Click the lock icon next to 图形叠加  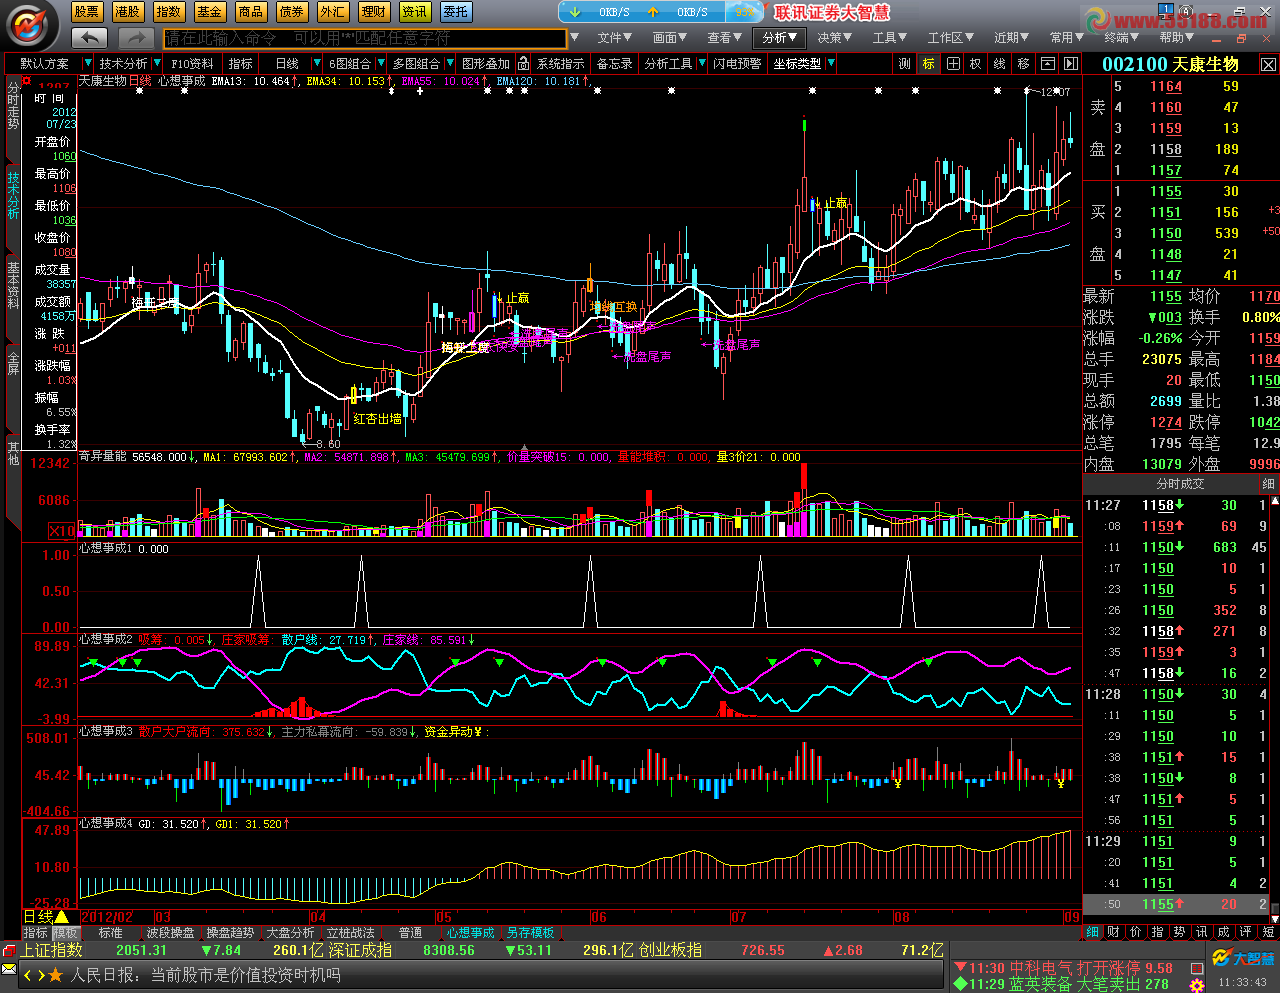point(523,63)
